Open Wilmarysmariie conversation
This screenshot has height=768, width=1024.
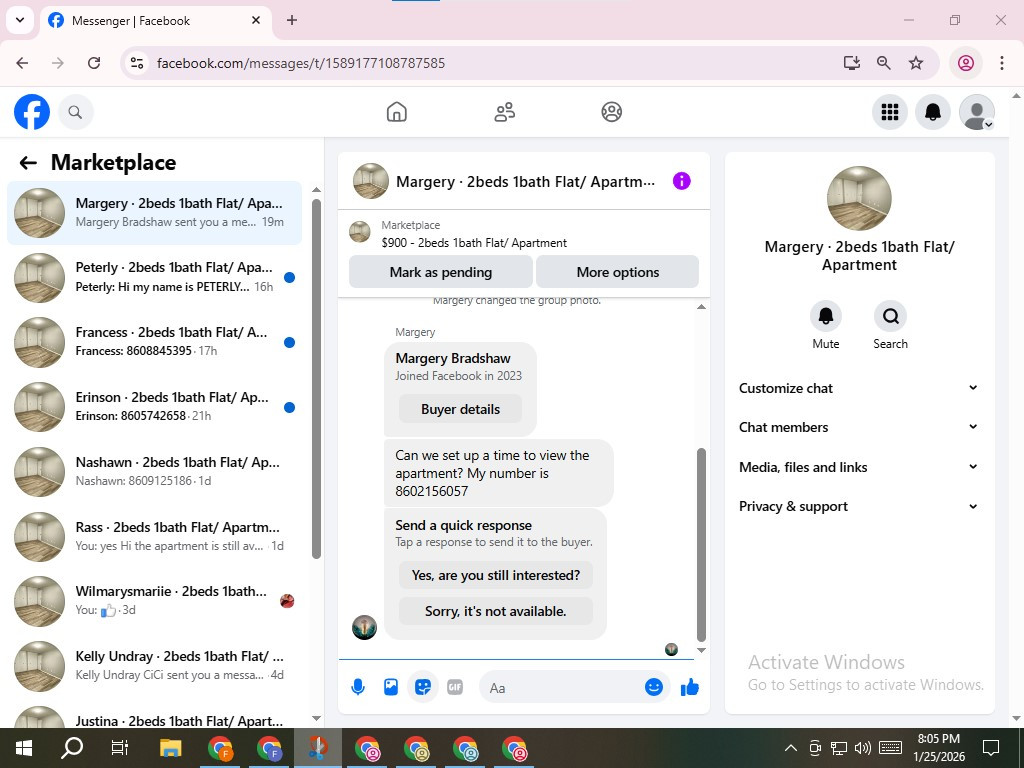pos(155,601)
